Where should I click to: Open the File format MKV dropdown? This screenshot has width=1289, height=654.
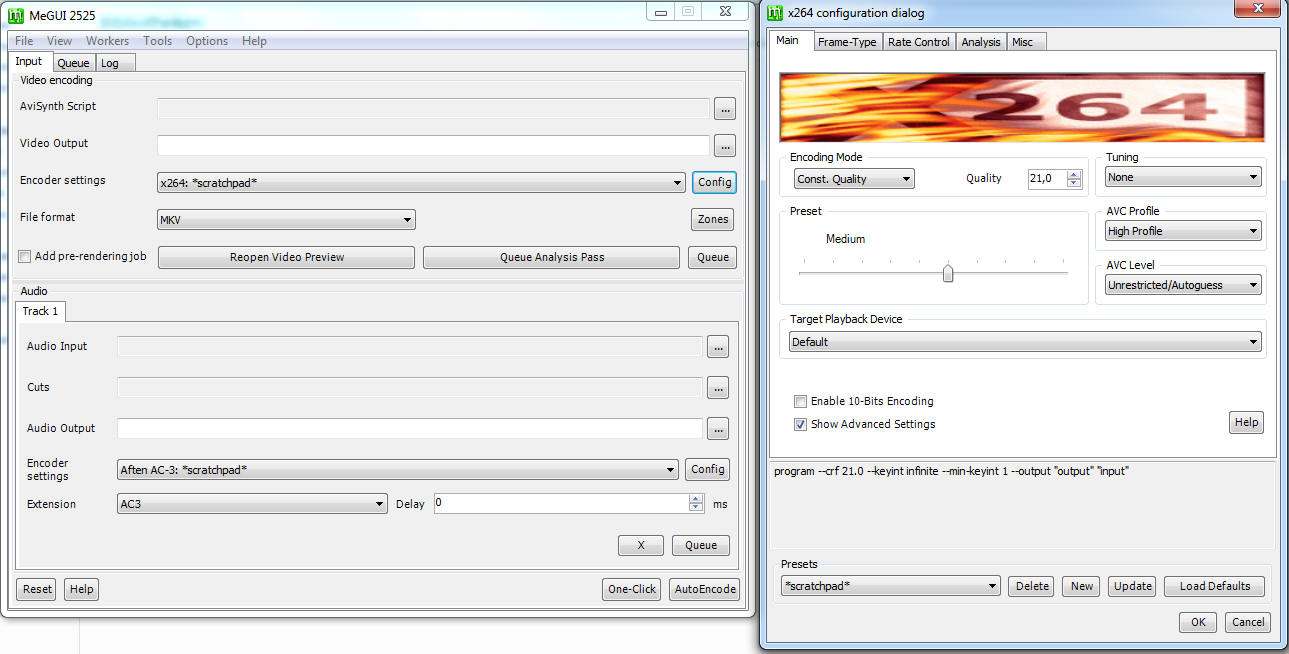click(286, 220)
